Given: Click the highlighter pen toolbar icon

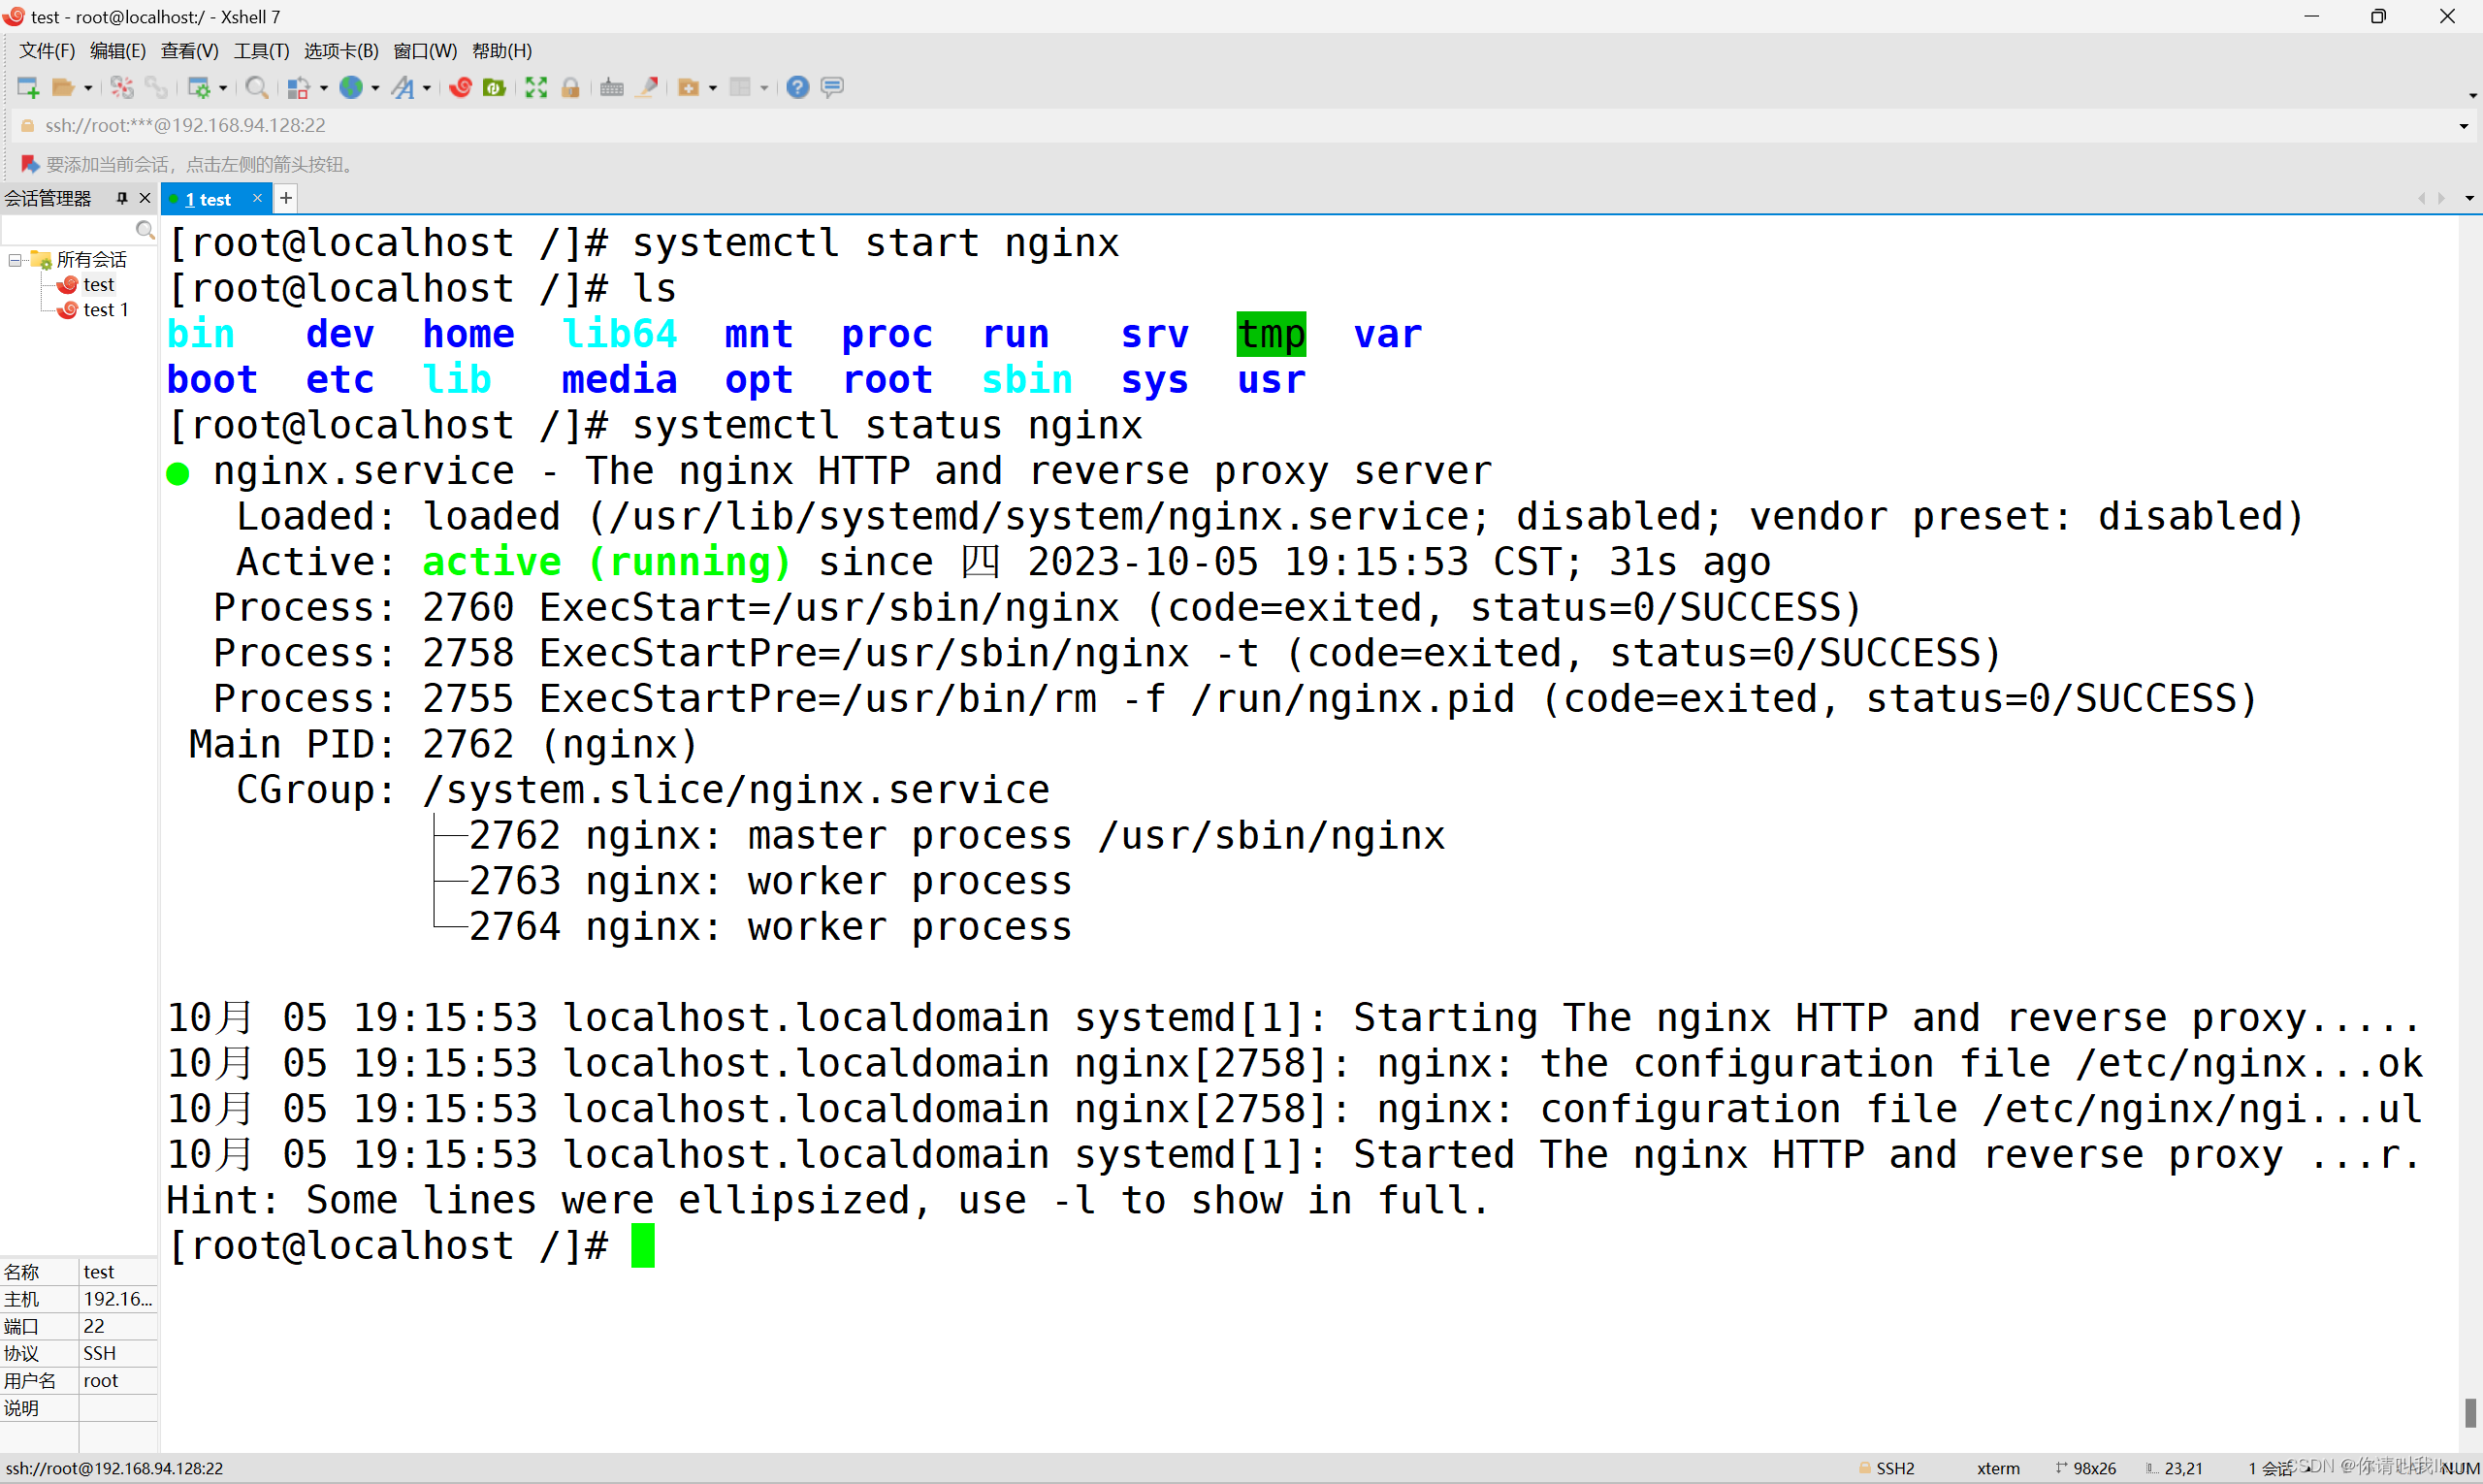Looking at the screenshot, I should [648, 88].
